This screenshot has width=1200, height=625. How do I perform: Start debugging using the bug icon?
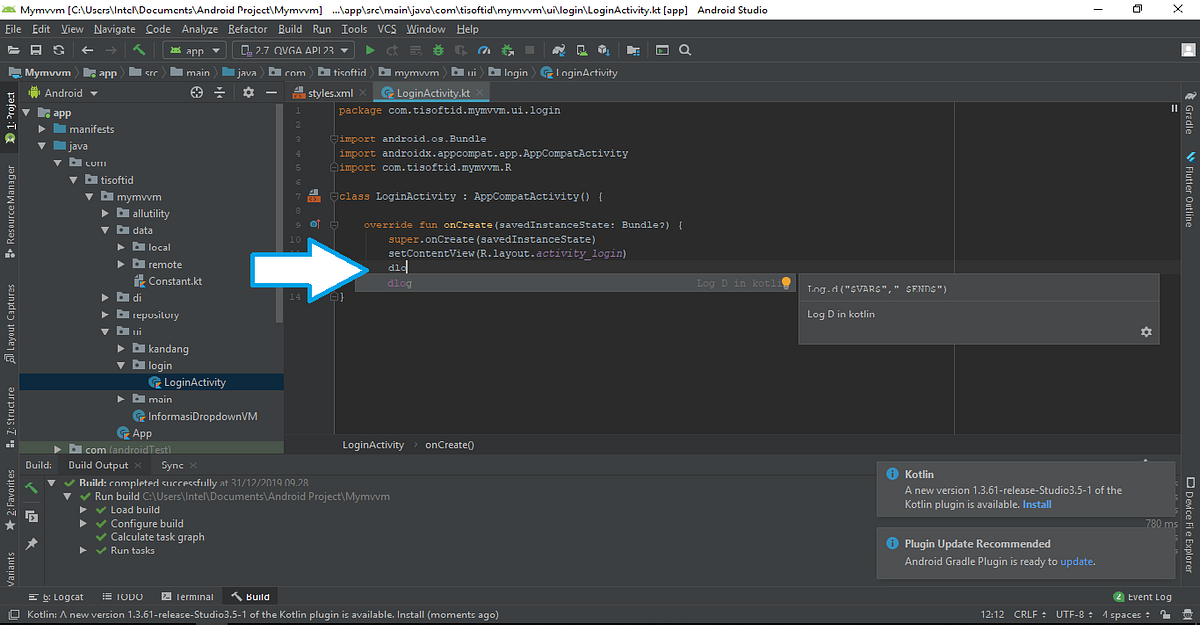[x=436, y=49]
